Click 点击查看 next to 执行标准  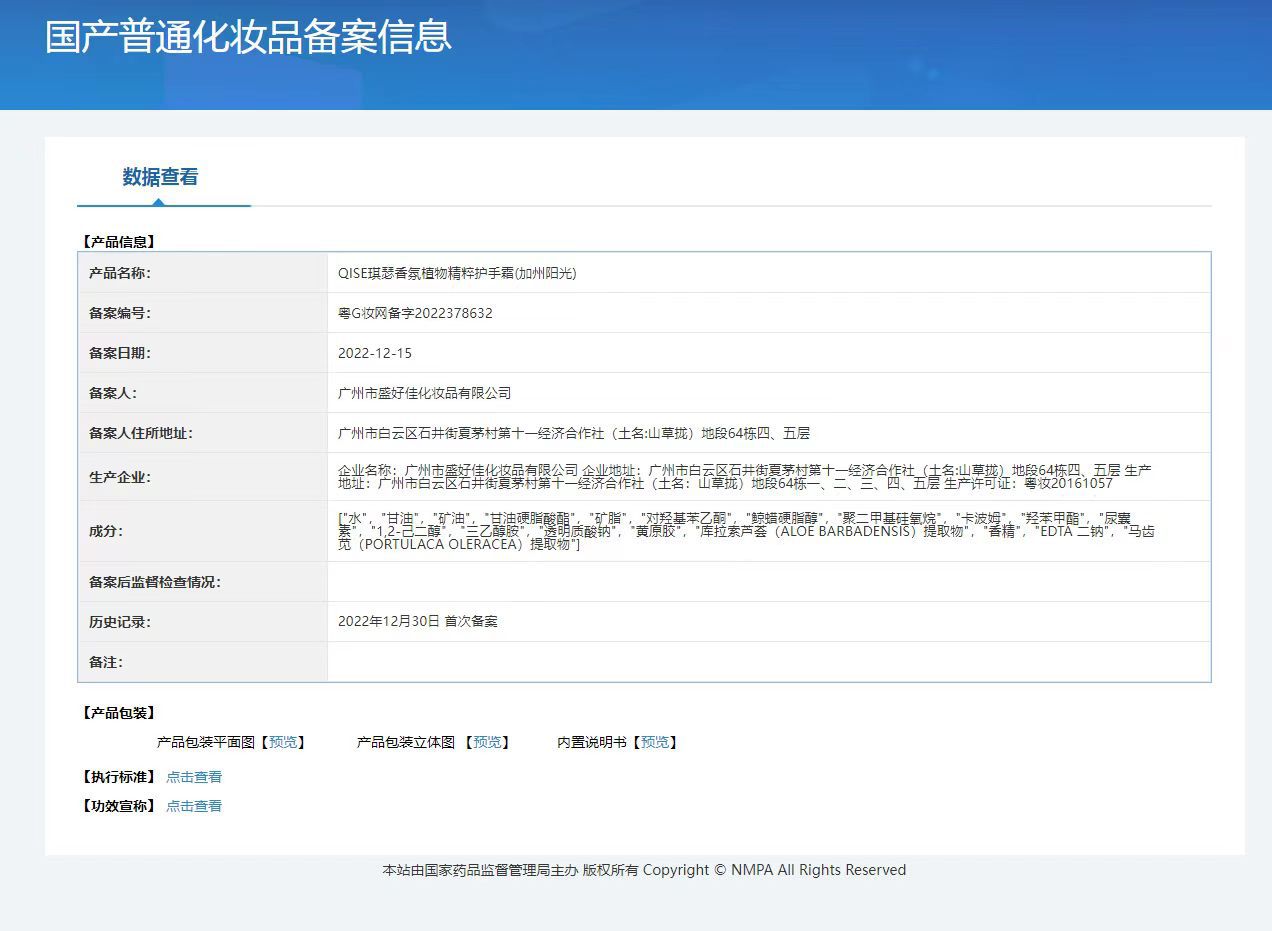194,777
